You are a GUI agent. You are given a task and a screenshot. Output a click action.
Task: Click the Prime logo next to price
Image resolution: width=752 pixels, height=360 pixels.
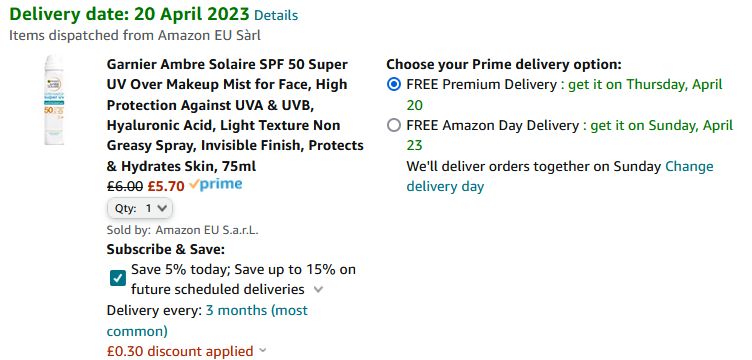click(x=215, y=185)
